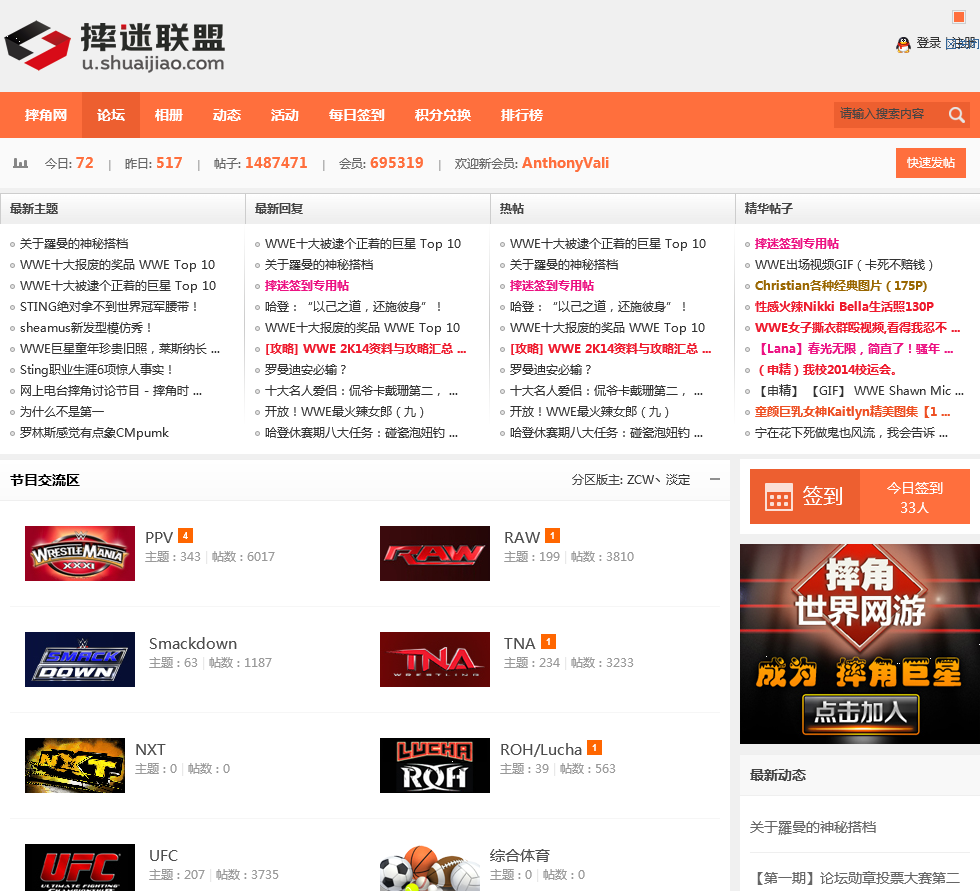Open the PPV forum title link
This screenshot has height=891, width=980.
pos(159,537)
